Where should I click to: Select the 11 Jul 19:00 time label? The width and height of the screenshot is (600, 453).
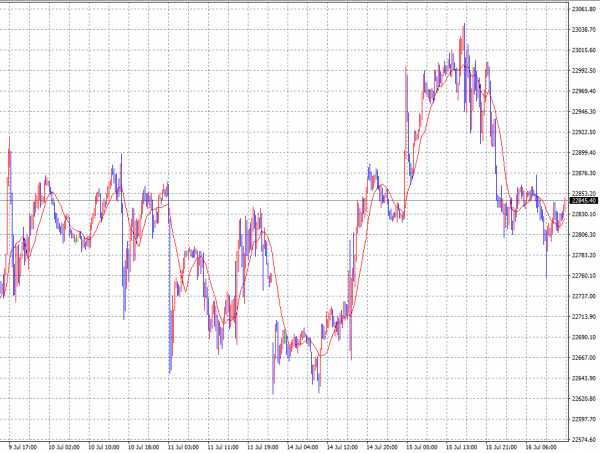click(x=264, y=447)
